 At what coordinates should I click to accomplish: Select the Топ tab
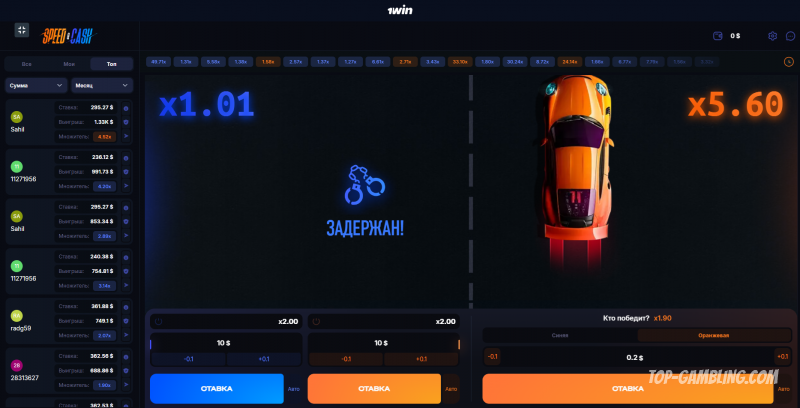click(x=112, y=64)
